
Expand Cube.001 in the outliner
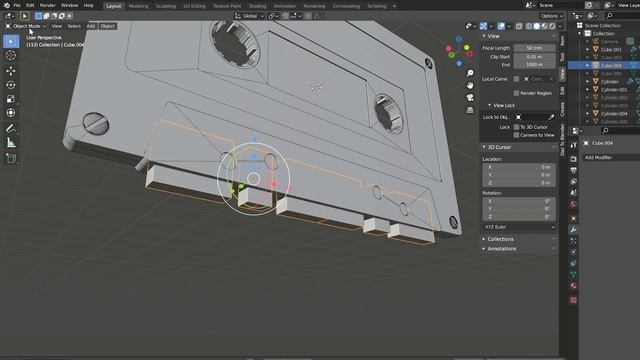point(588,49)
